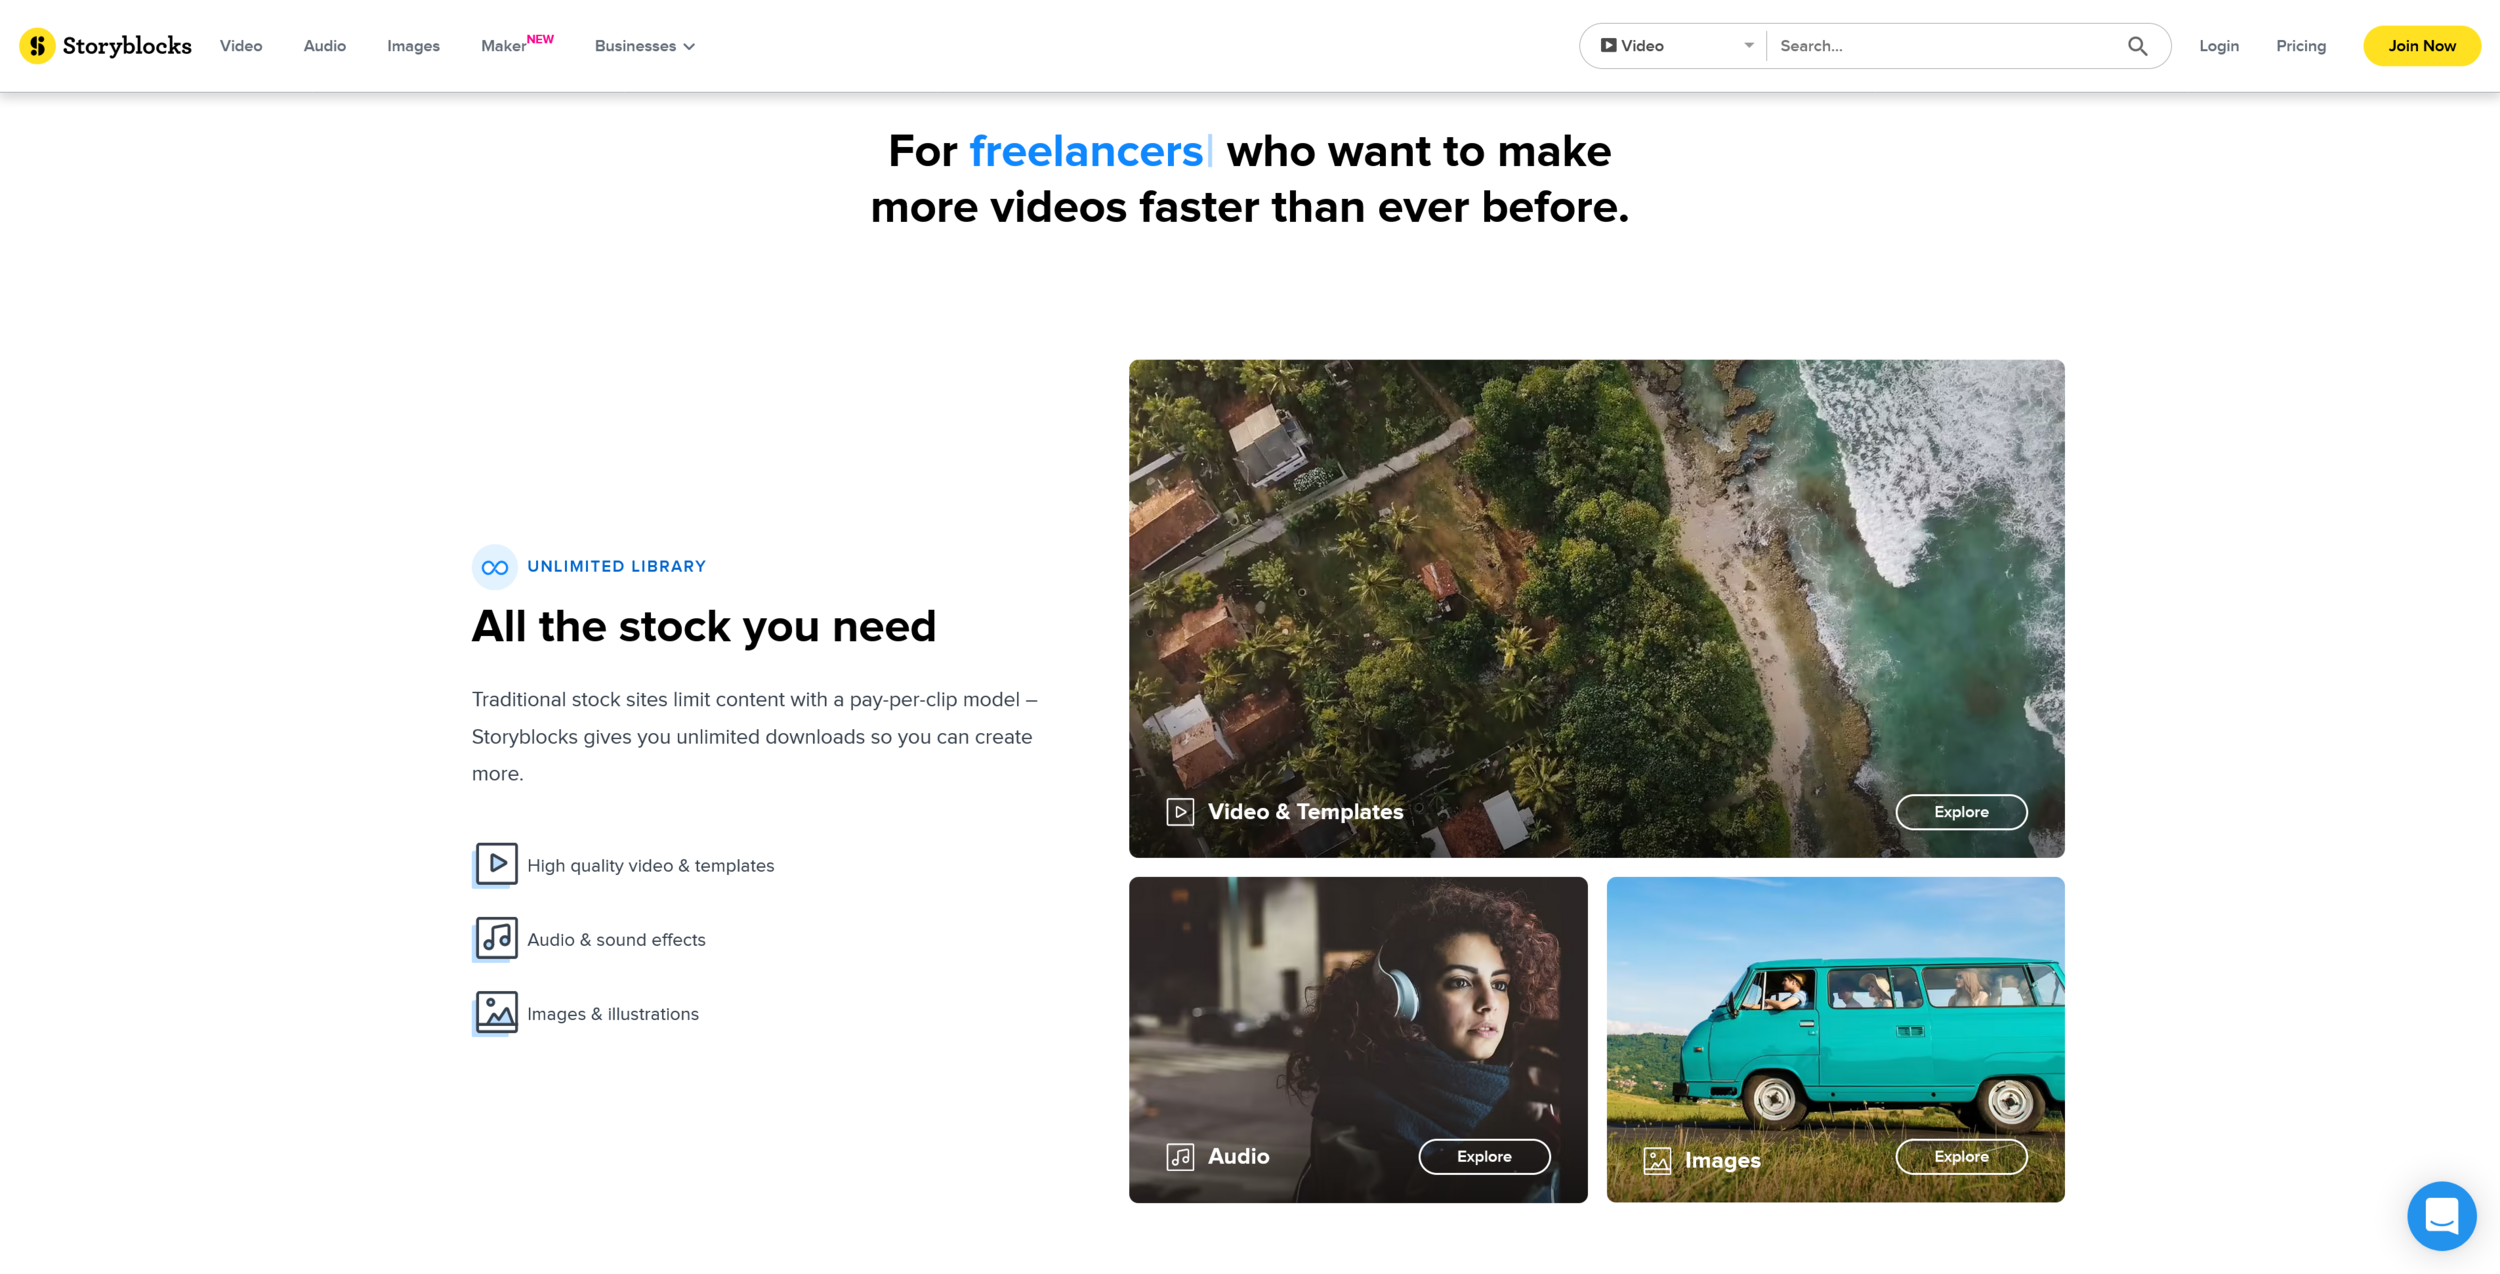
Task: Click the play icon on Video & Templates card
Action: click(1180, 812)
